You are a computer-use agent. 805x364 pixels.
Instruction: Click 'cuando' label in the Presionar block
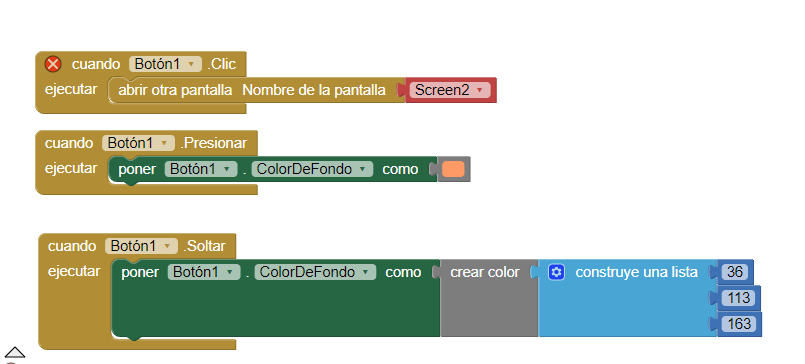click(69, 143)
